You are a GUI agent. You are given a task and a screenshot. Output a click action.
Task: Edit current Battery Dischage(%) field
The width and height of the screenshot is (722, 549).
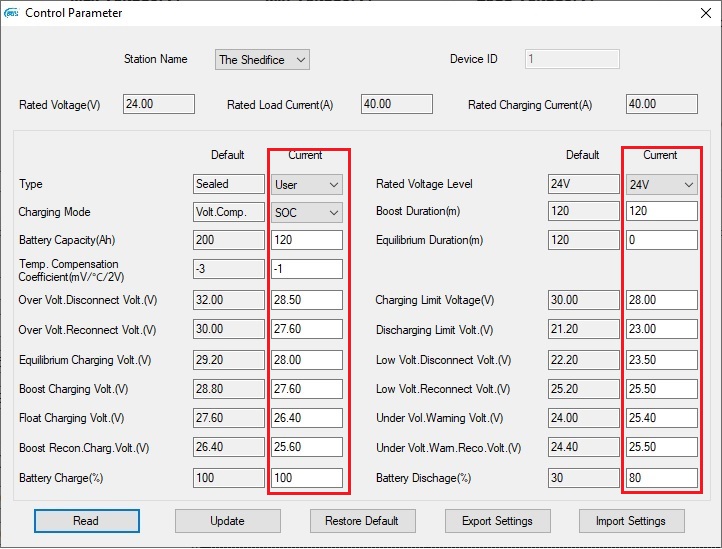(662, 478)
